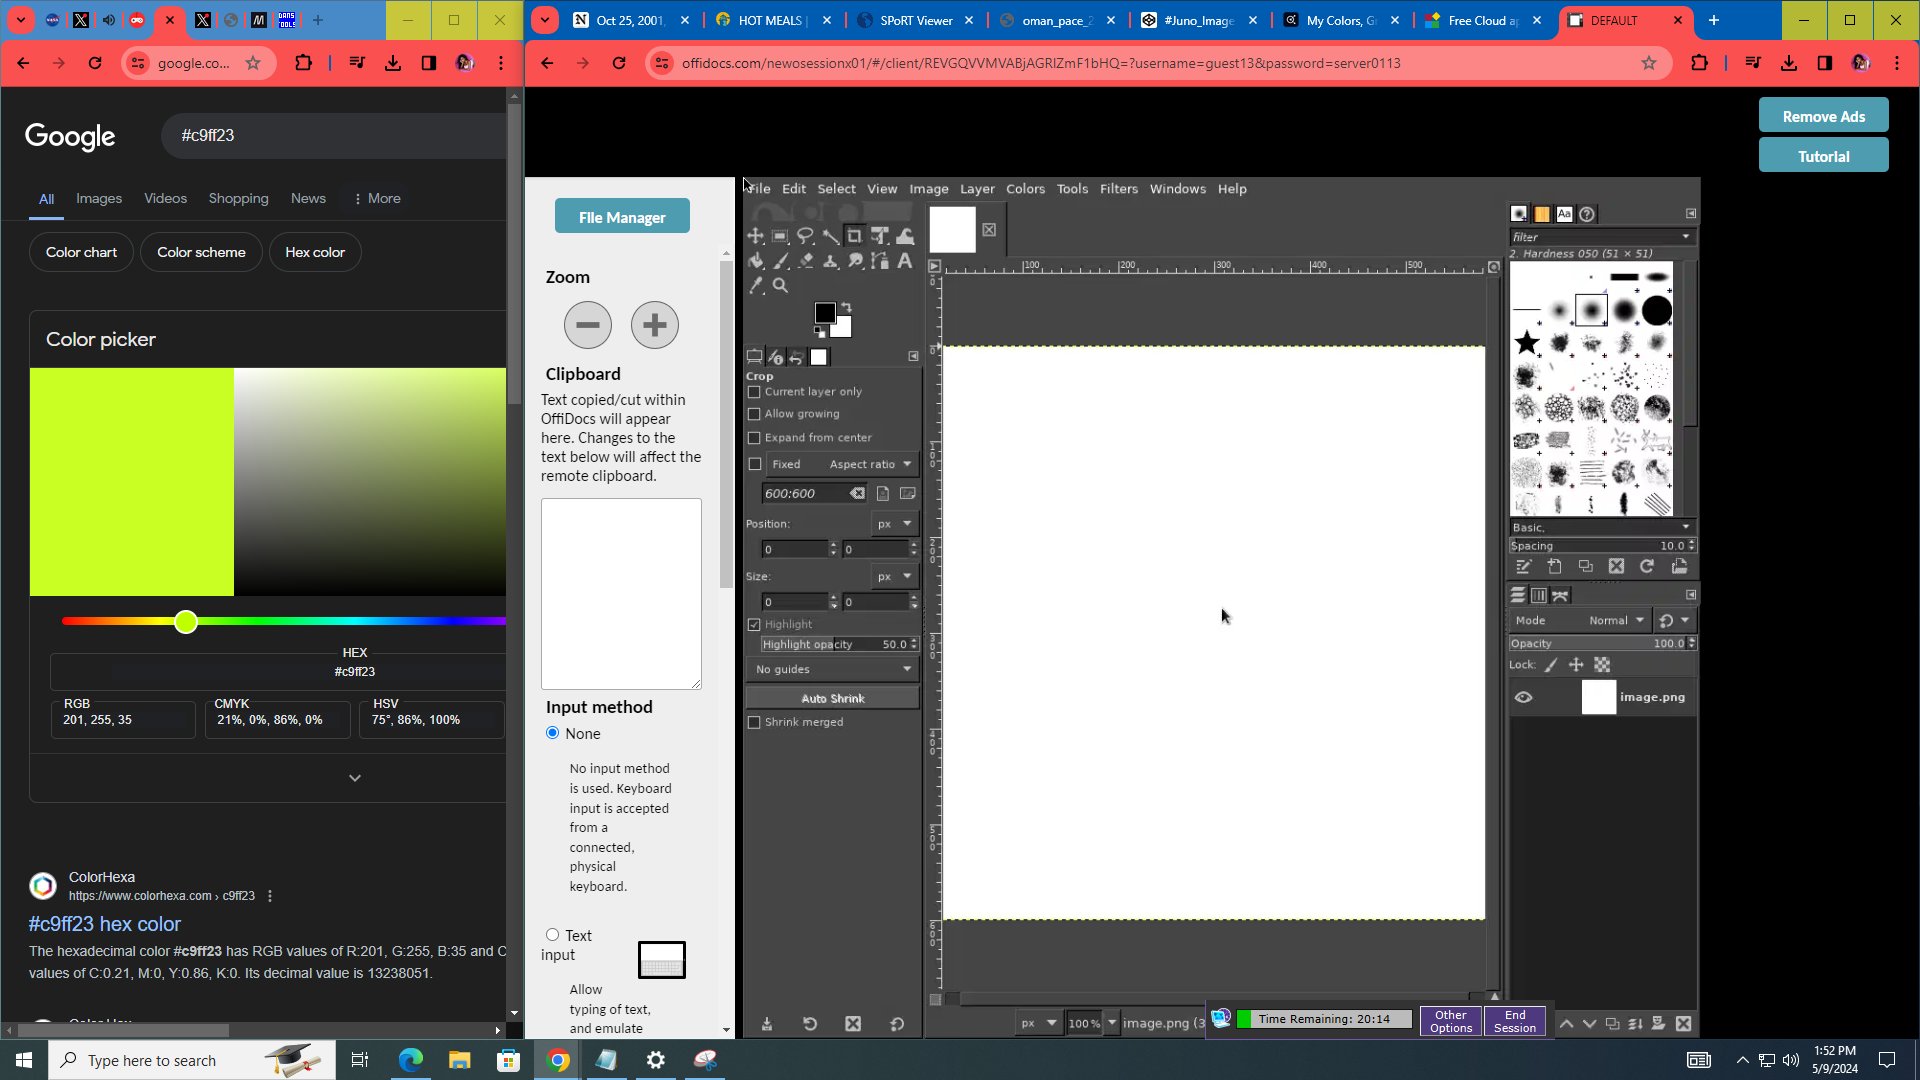Select the Fuzzy Select magic wand tool
Viewport: 1920px width, 1080px height.
[x=830, y=236]
